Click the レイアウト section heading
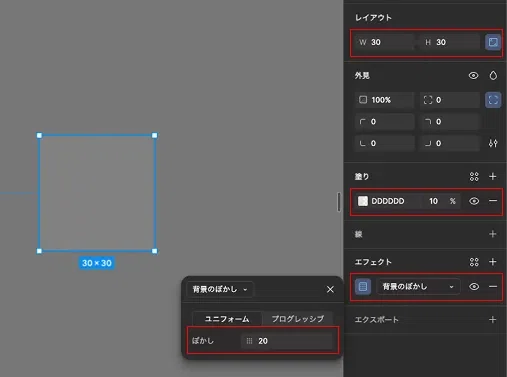 click(373, 18)
